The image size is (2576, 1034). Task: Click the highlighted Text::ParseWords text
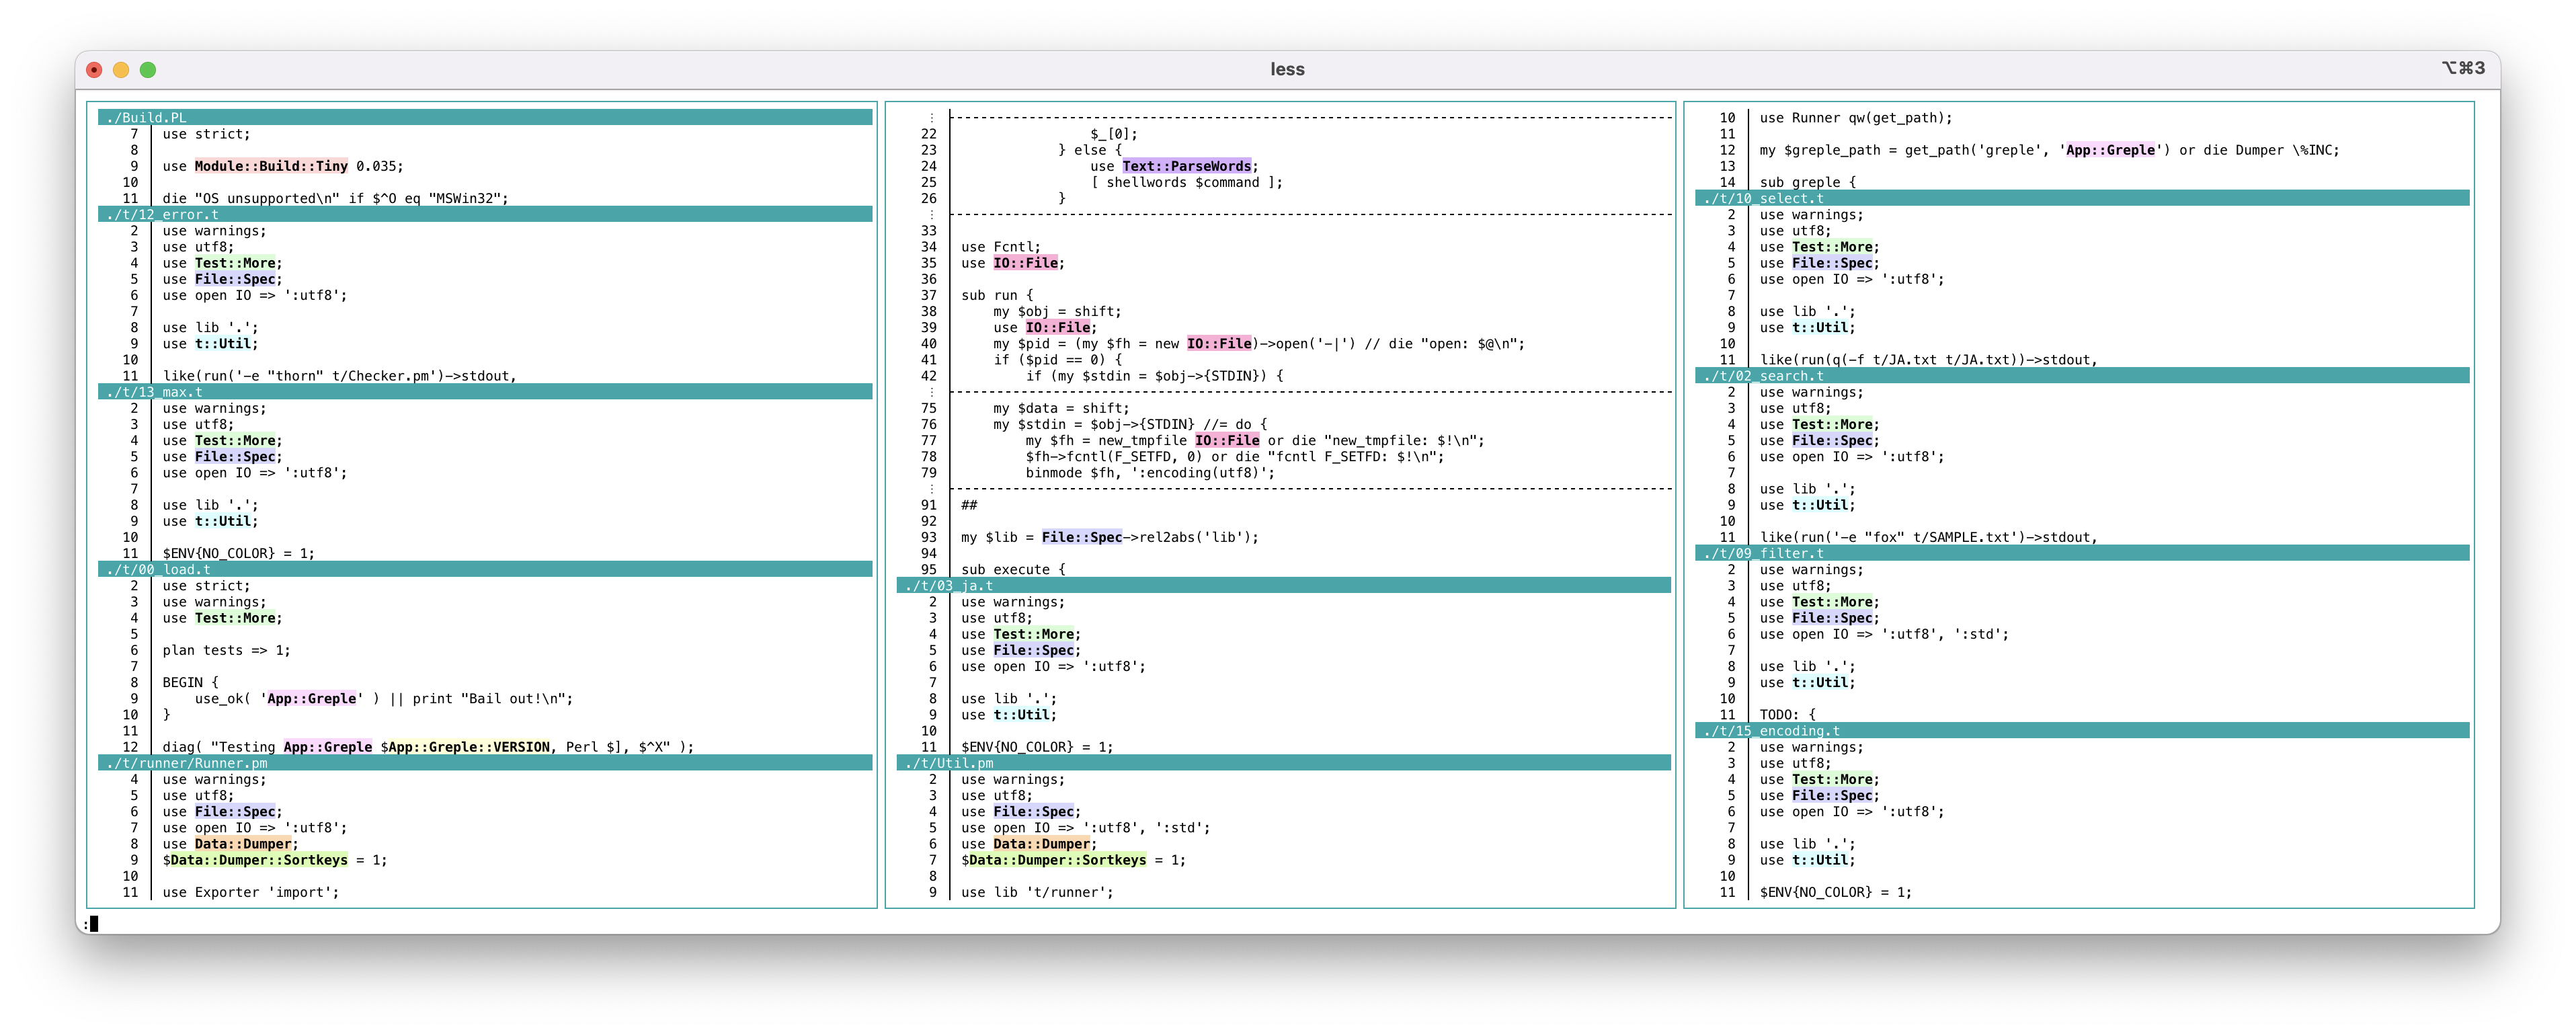pos(1186,167)
